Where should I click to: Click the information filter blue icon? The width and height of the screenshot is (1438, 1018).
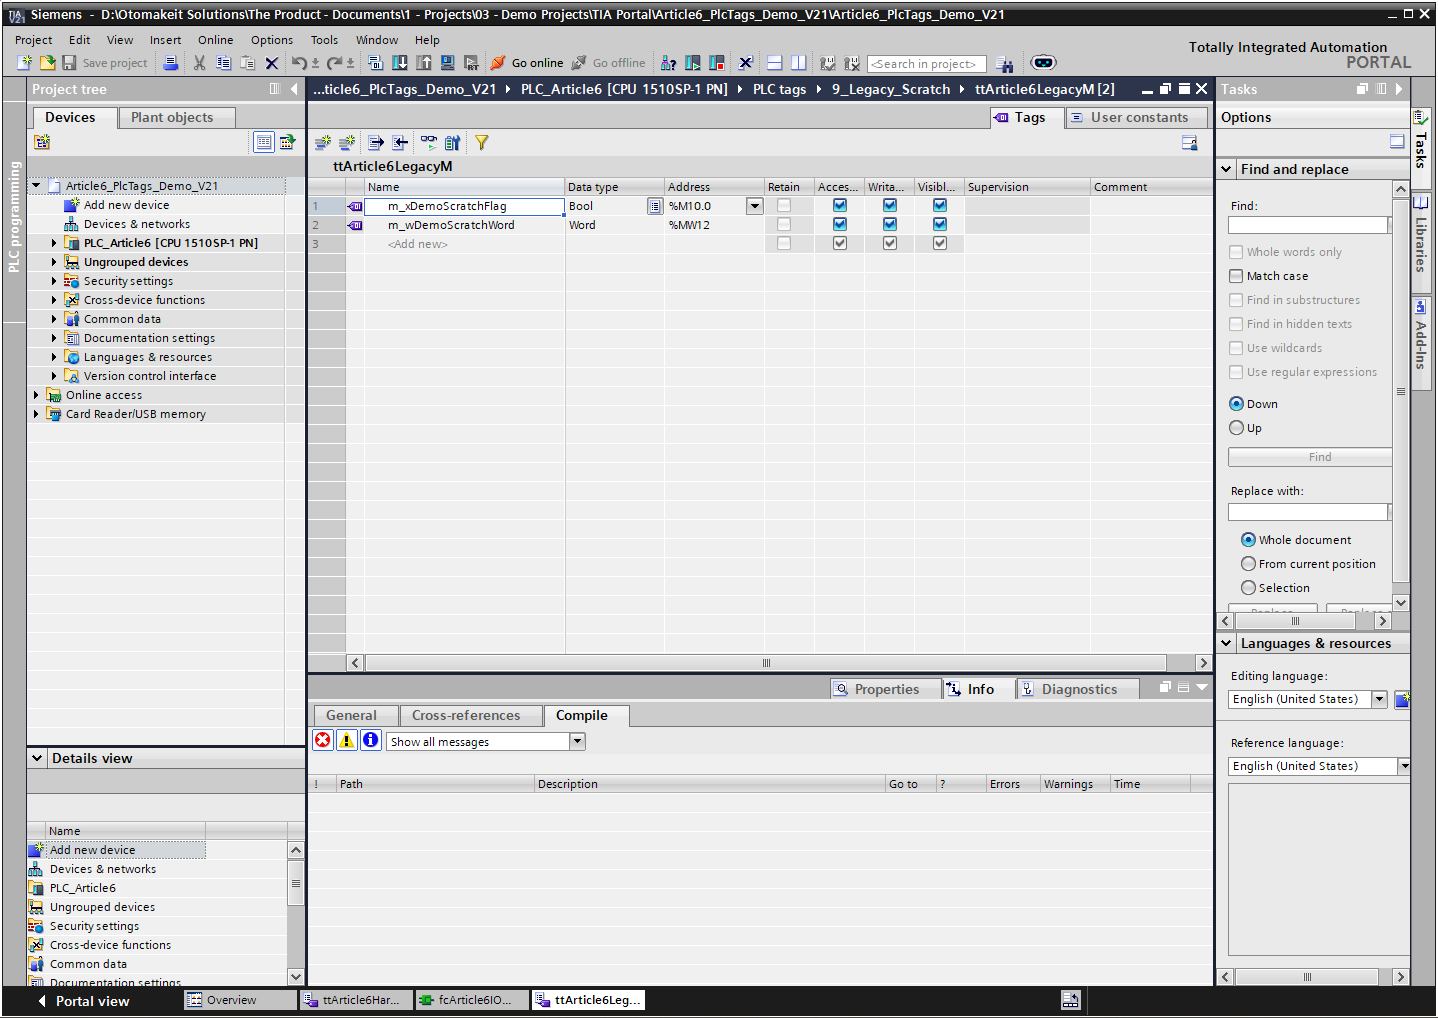371,740
